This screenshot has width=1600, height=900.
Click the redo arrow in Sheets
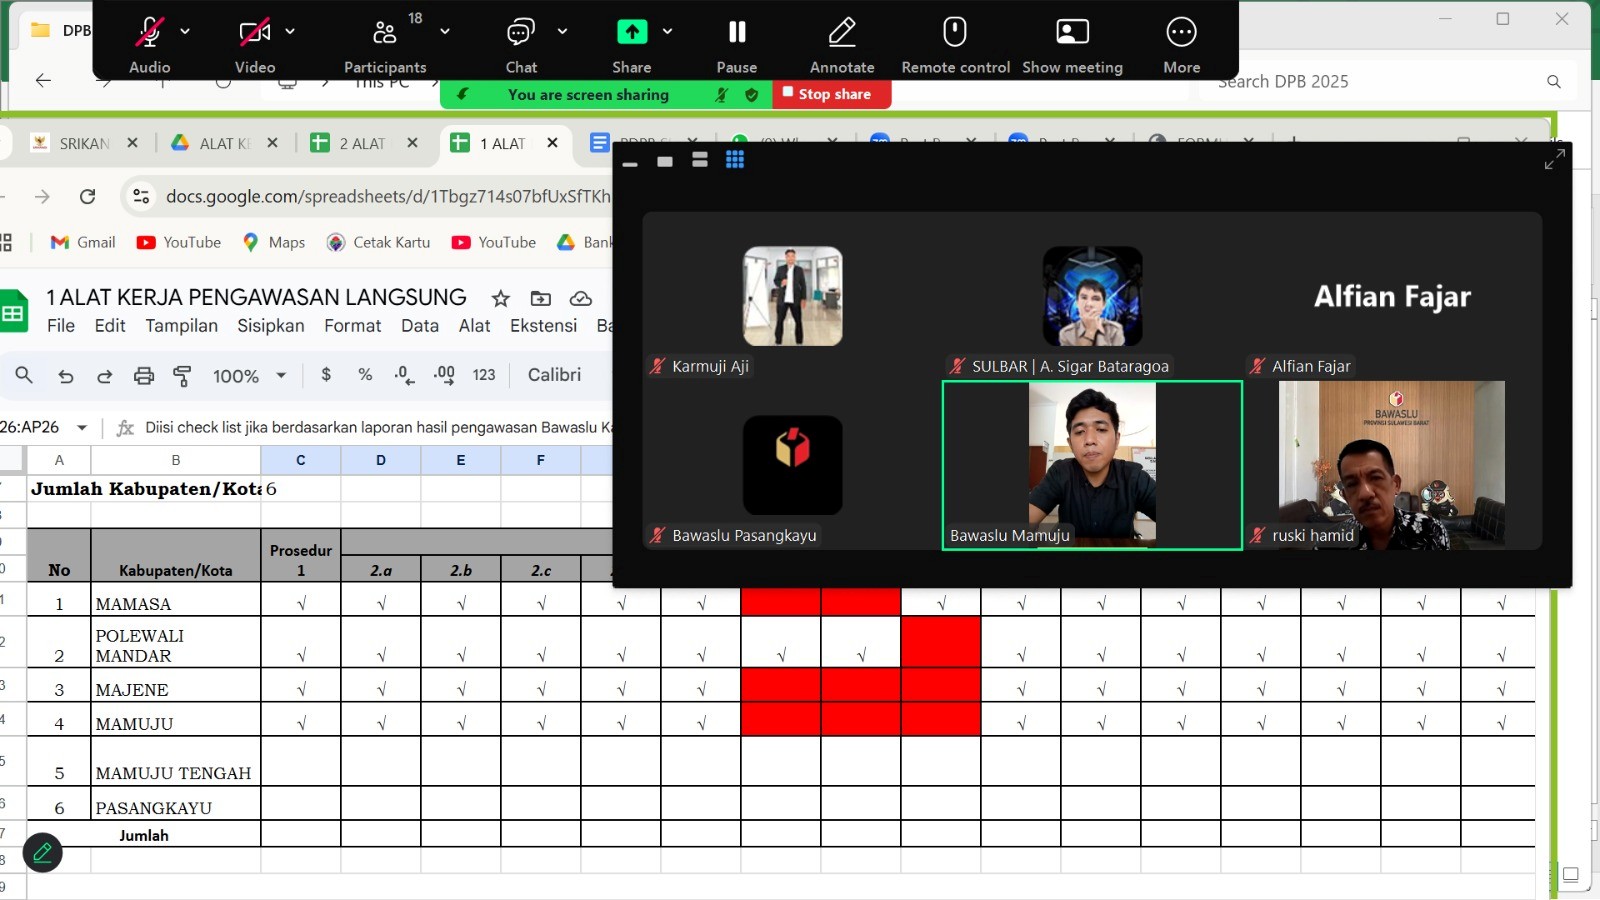pyautogui.click(x=104, y=376)
